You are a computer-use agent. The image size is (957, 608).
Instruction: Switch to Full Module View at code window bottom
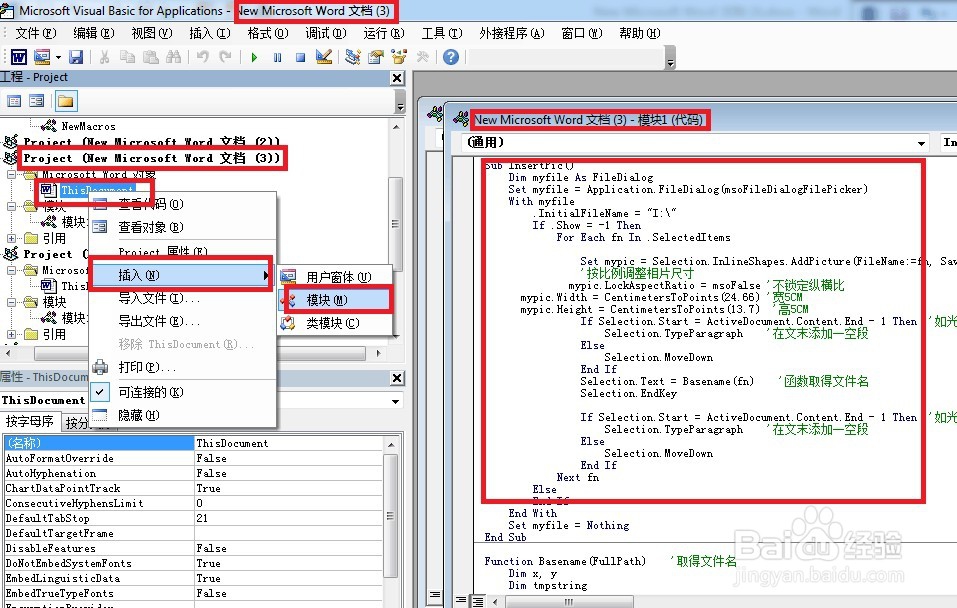[478, 601]
